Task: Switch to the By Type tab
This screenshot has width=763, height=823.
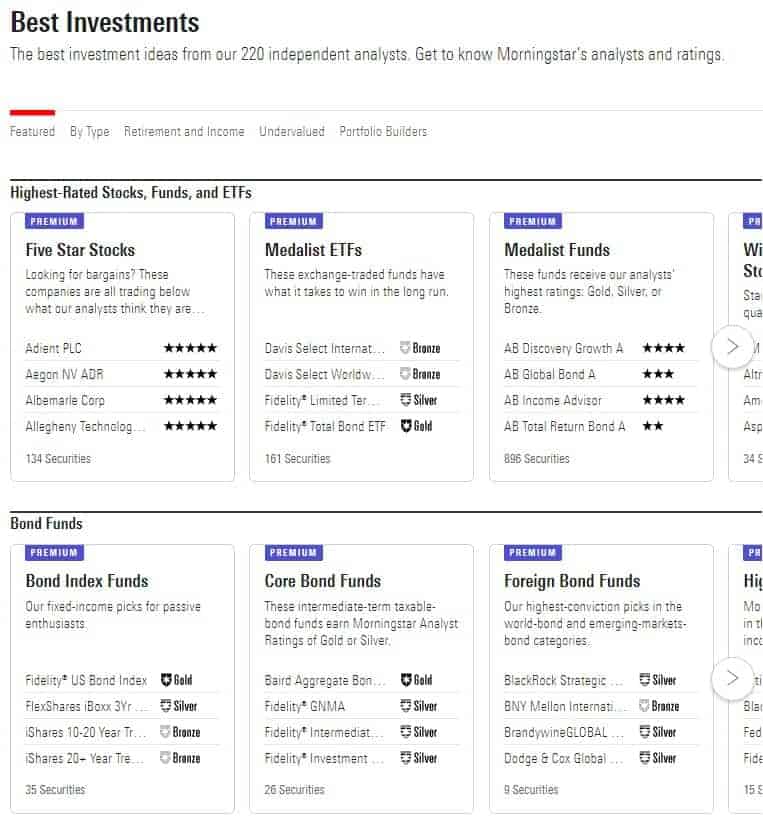Action: (90, 131)
